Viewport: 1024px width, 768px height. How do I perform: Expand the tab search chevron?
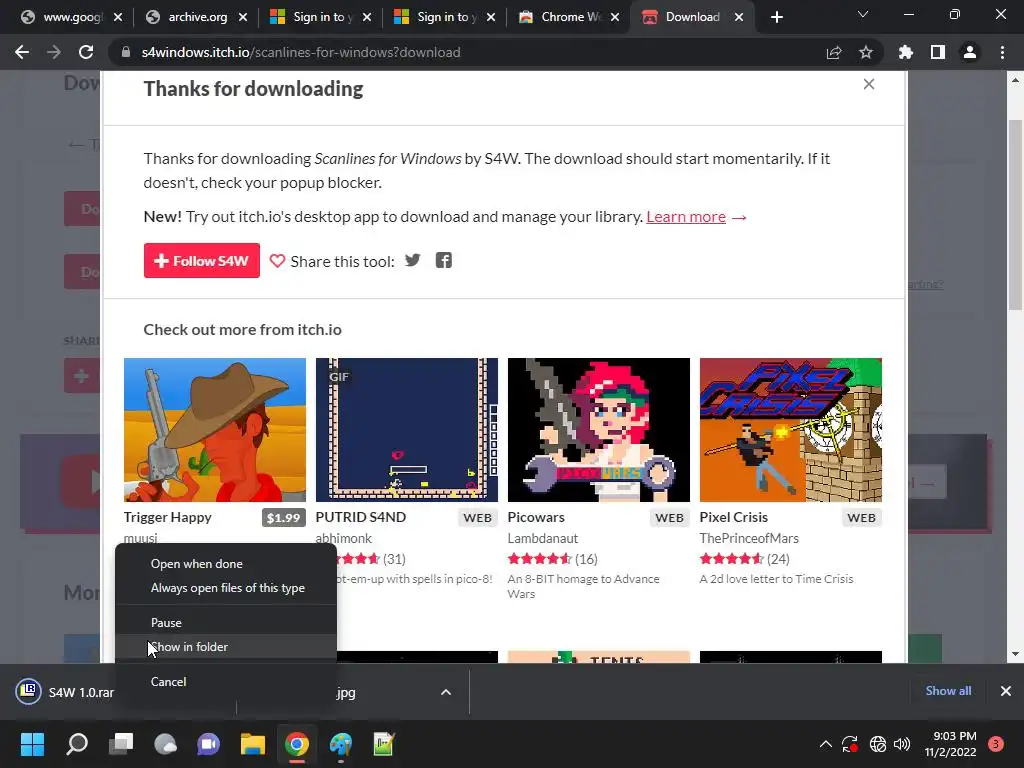863,14
